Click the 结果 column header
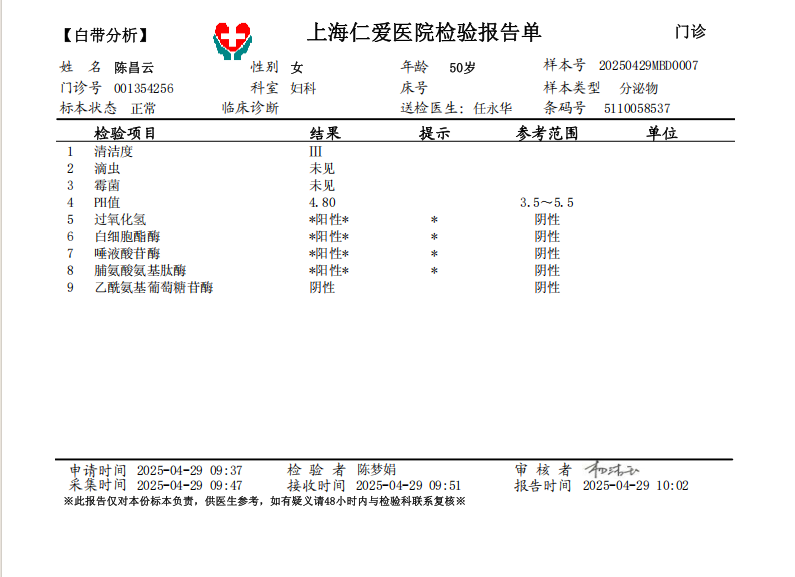The height and width of the screenshot is (577, 795). tap(325, 133)
